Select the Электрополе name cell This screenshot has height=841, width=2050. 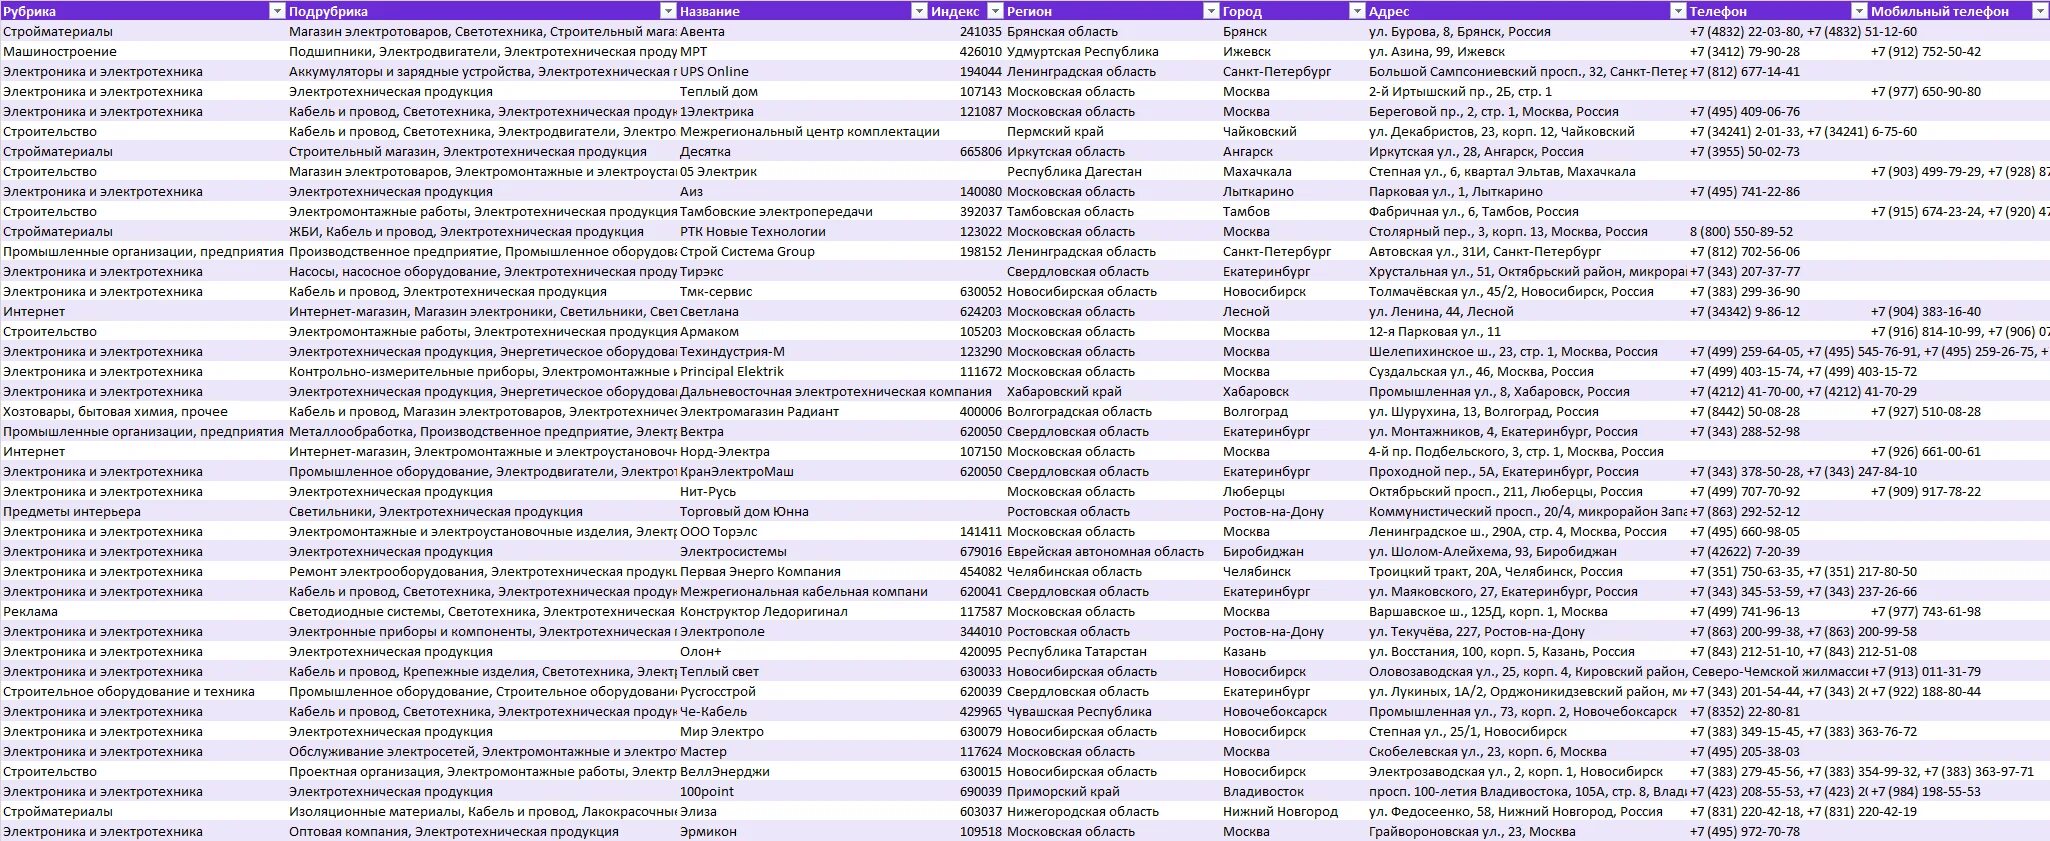(802, 631)
